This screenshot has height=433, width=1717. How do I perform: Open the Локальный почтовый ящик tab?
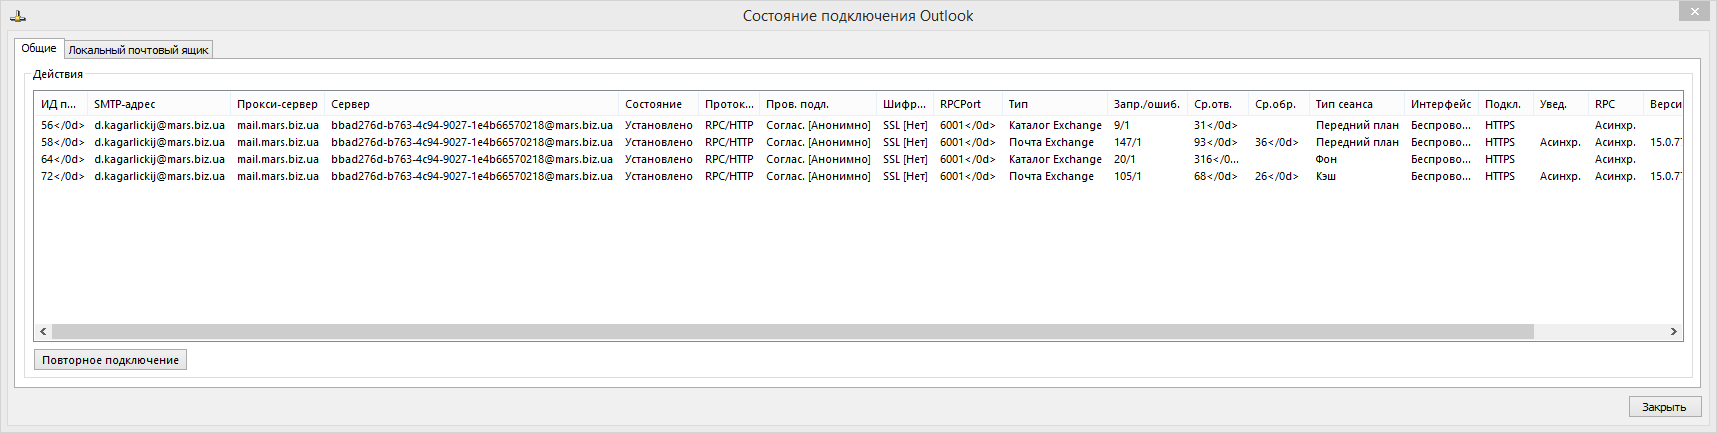pos(138,50)
